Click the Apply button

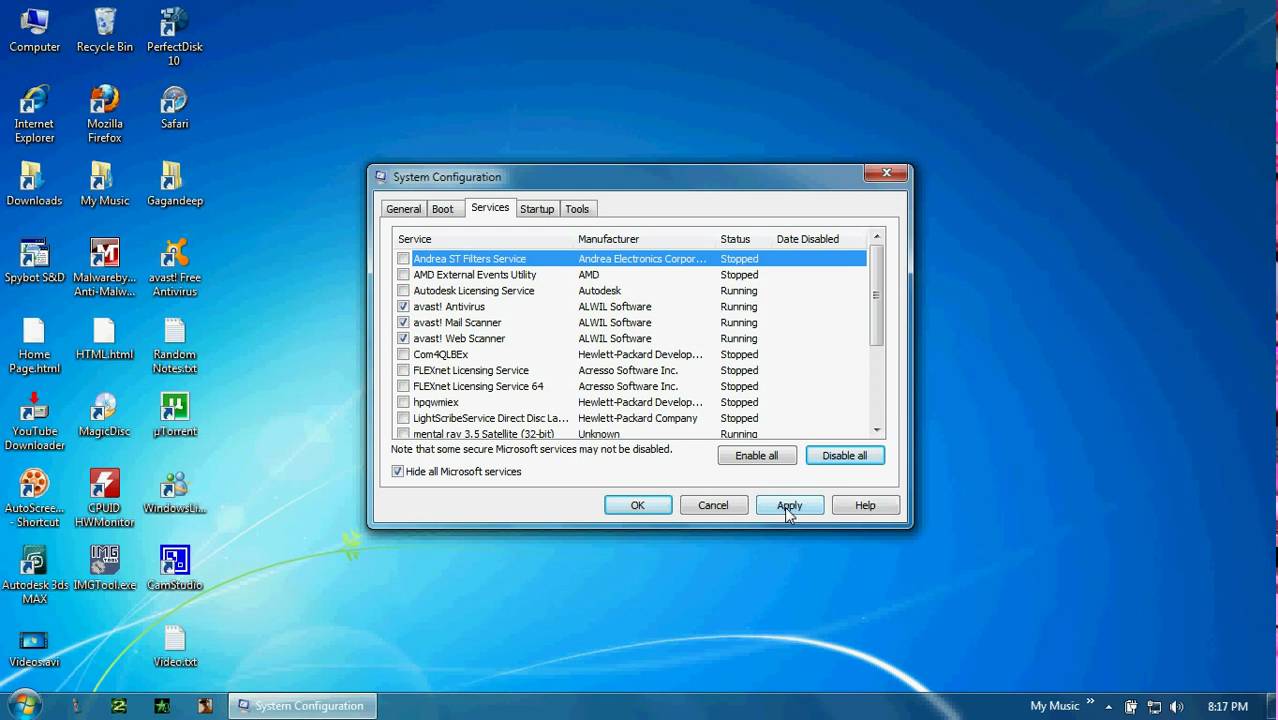pos(790,506)
